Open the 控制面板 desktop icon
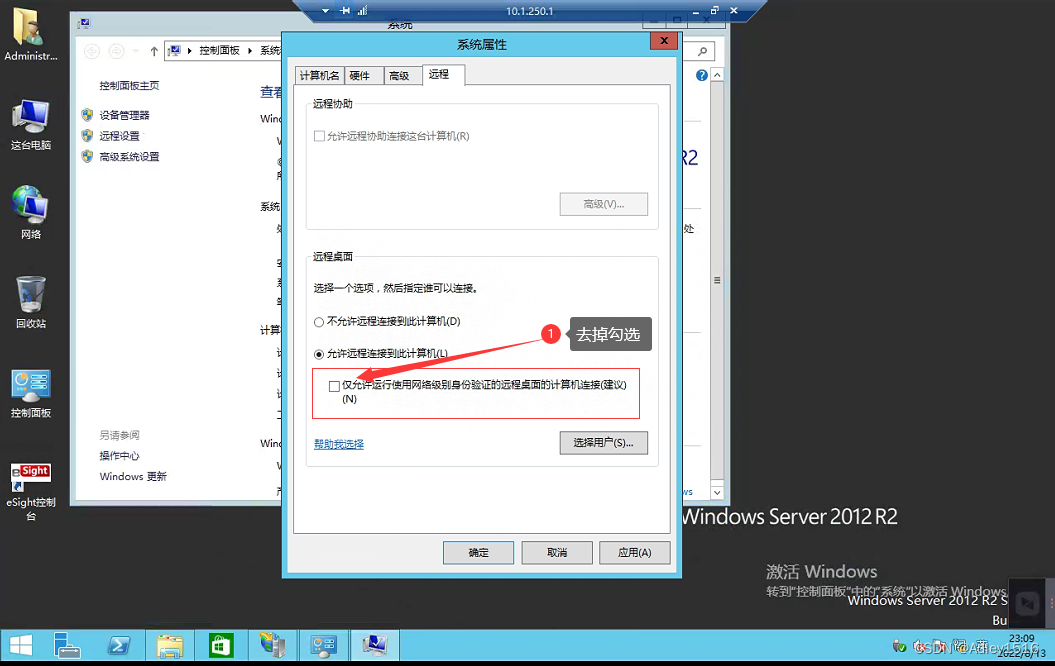This screenshot has height=666, width=1055. (30, 394)
